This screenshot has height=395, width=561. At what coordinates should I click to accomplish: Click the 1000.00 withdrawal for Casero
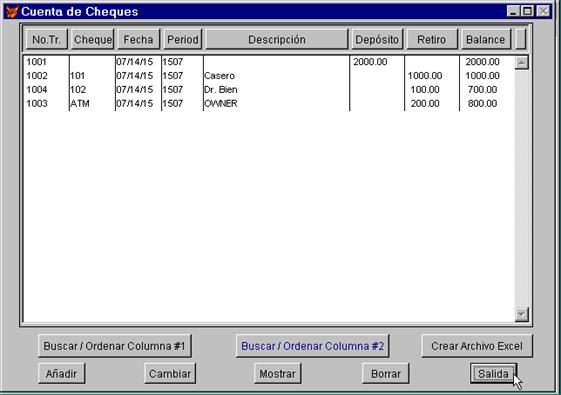tap(425, 75)
